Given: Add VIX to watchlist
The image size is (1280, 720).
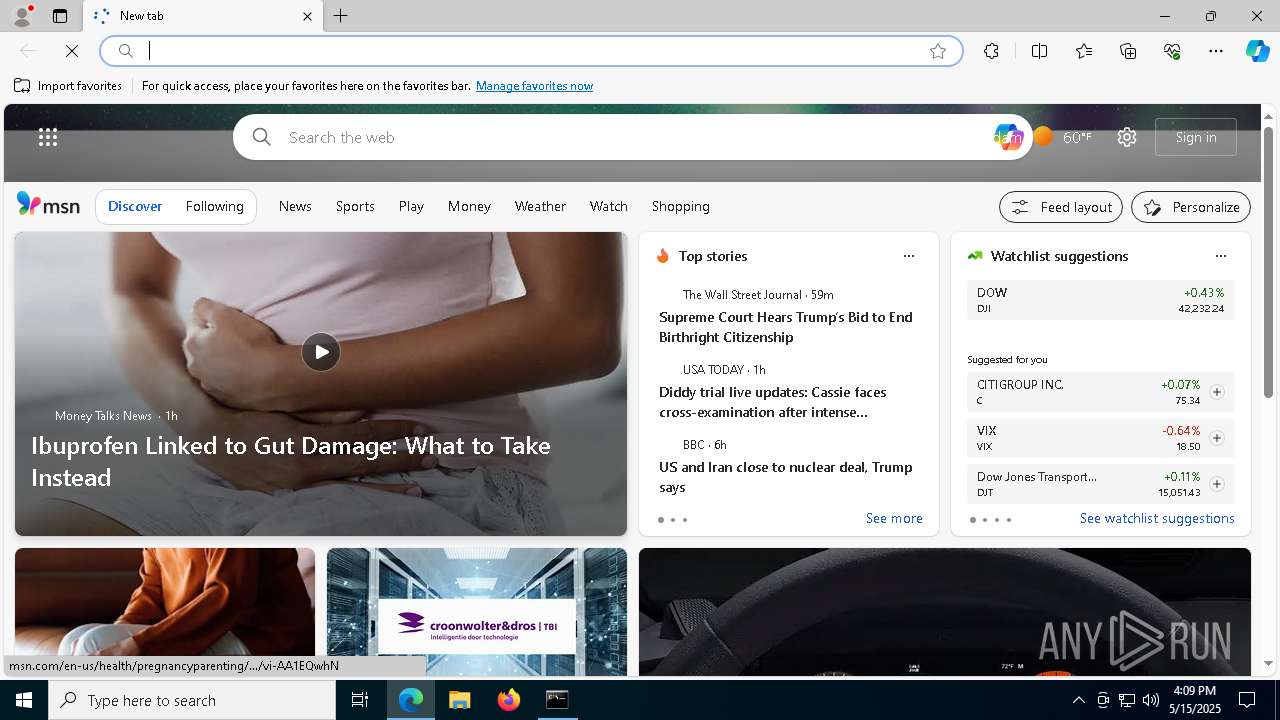Looking at the screenshot, I should [1216, 438].
